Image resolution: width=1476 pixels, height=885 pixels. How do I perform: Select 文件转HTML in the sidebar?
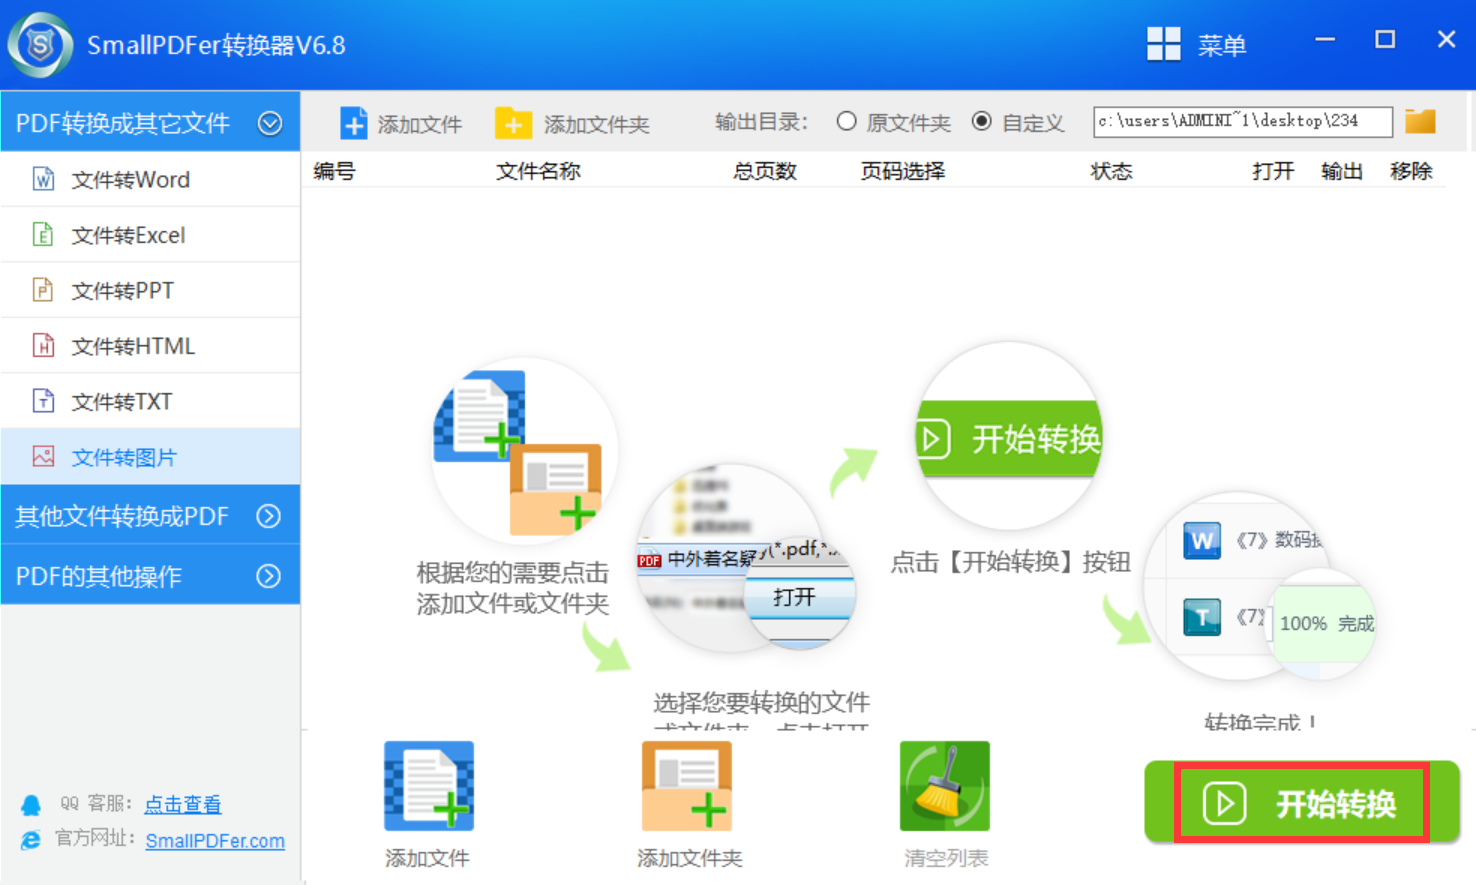point(150,346)
